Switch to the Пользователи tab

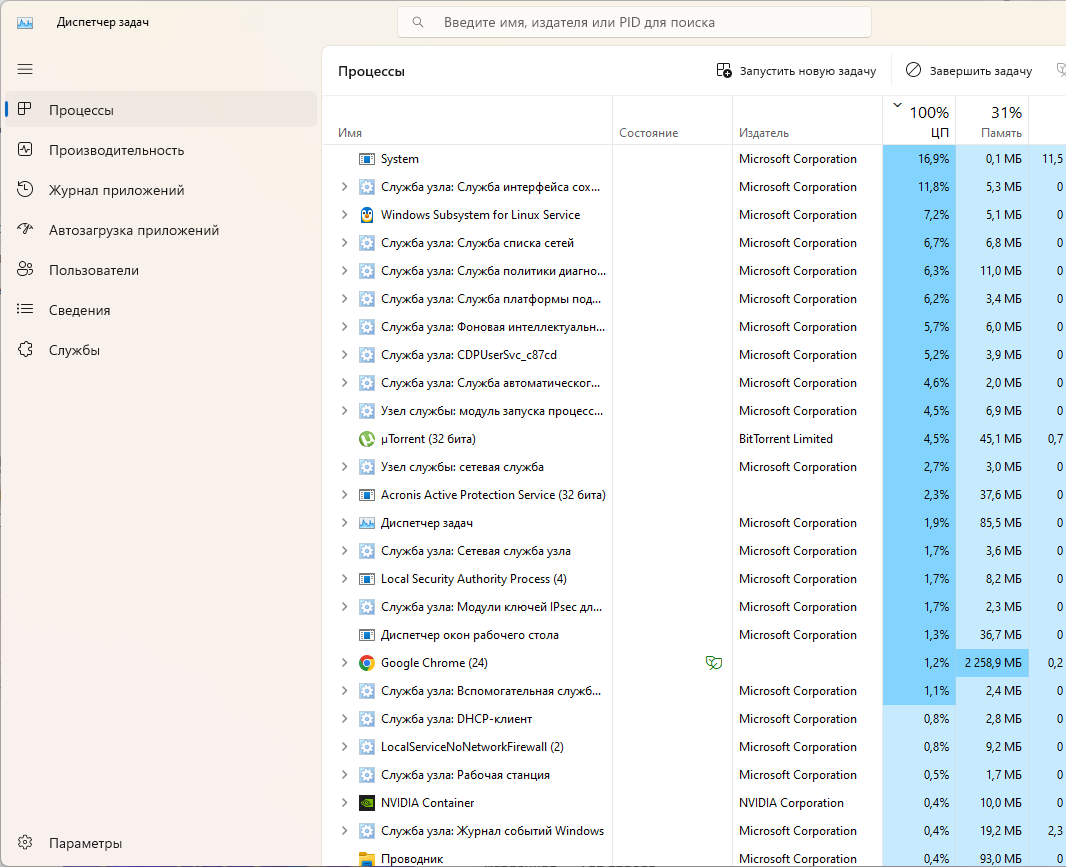(x=94, y=270)
